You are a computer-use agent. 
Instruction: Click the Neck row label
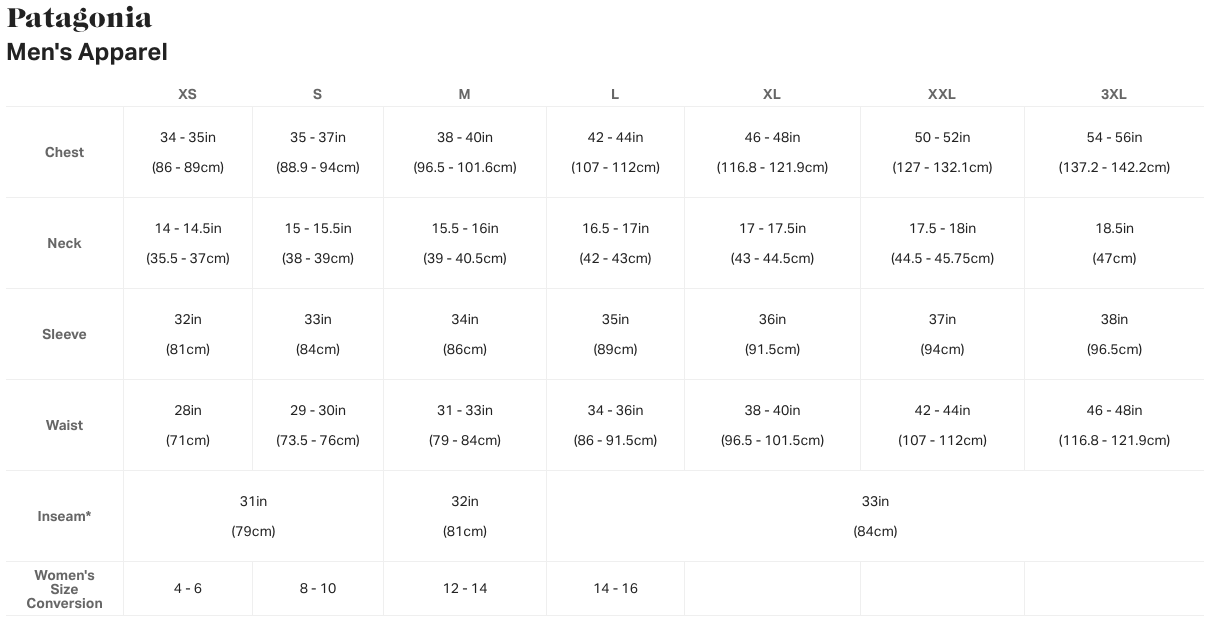64,243
